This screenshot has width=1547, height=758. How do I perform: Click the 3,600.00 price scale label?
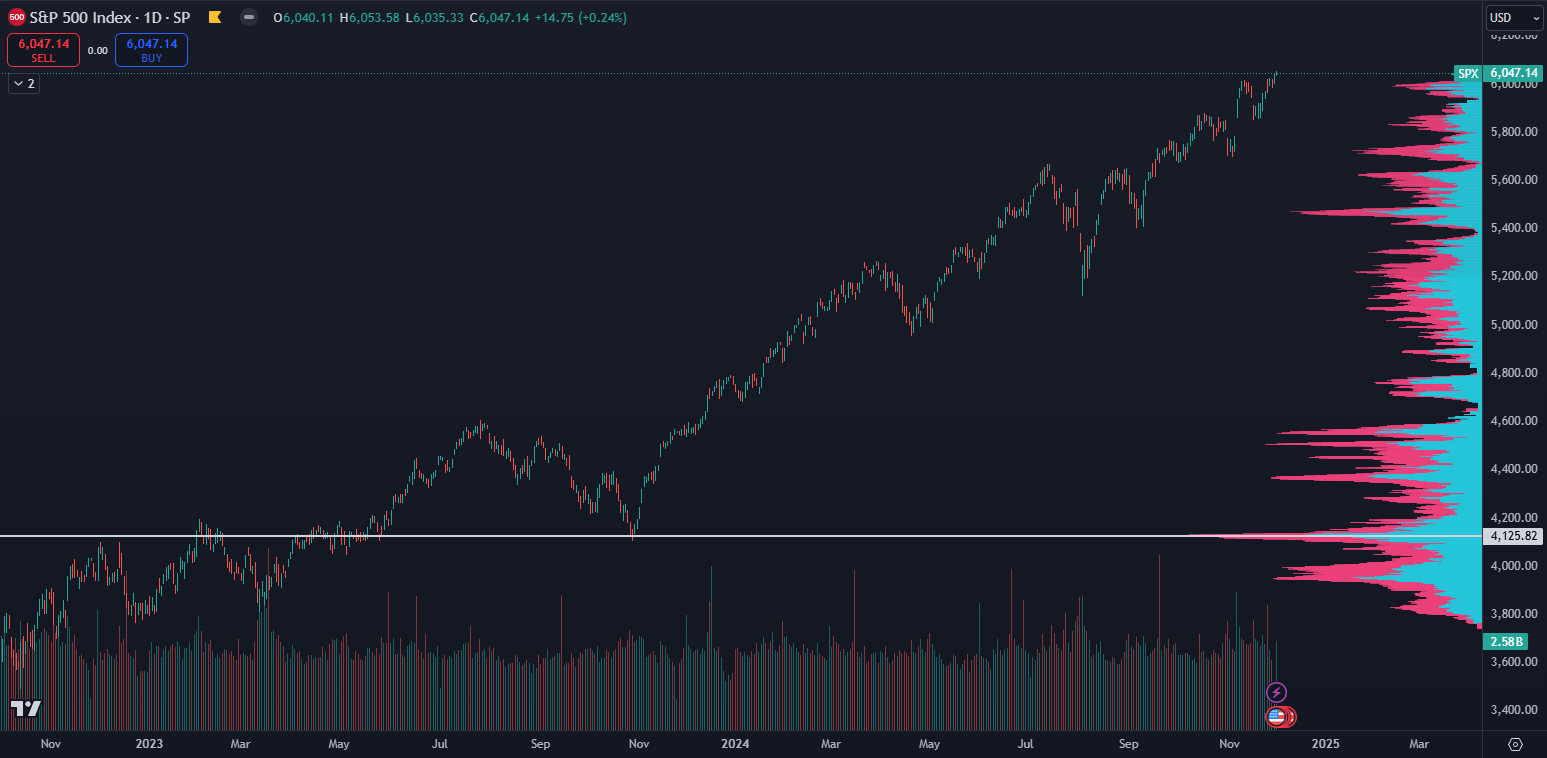pyautogui.click(x=1514, y=662)
